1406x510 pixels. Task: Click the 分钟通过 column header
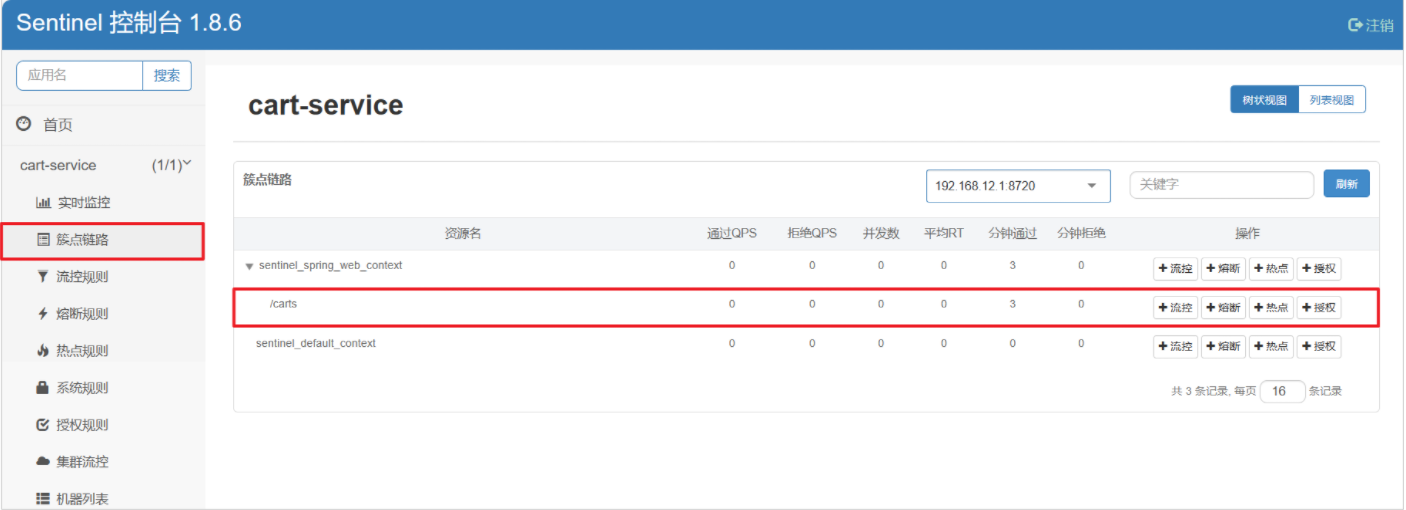coord(1013,233)
